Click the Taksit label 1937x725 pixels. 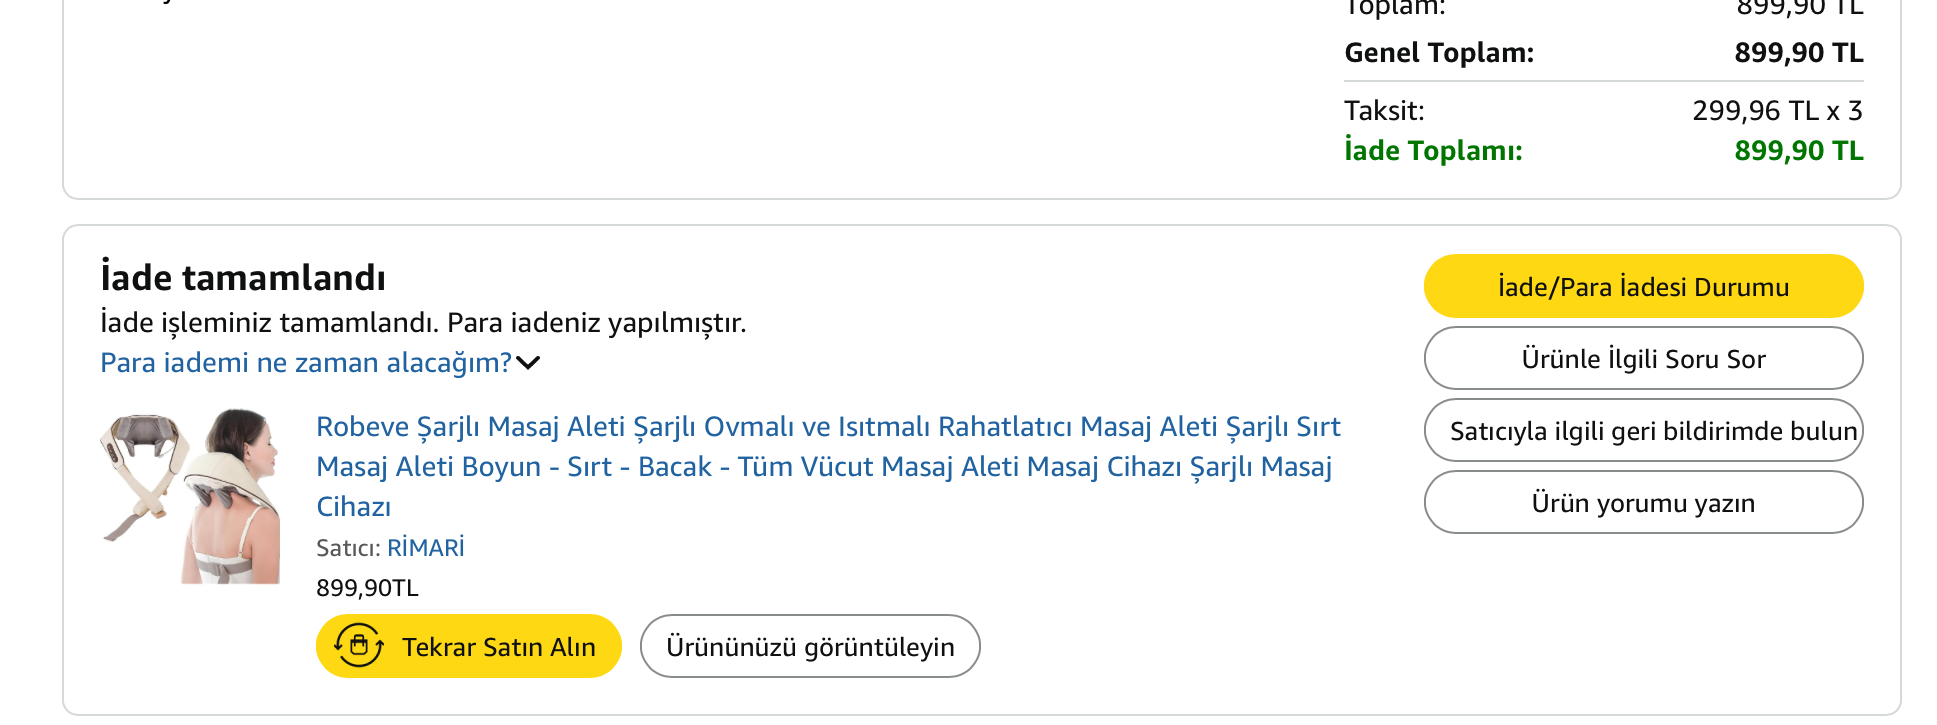tap(1384, 110)
